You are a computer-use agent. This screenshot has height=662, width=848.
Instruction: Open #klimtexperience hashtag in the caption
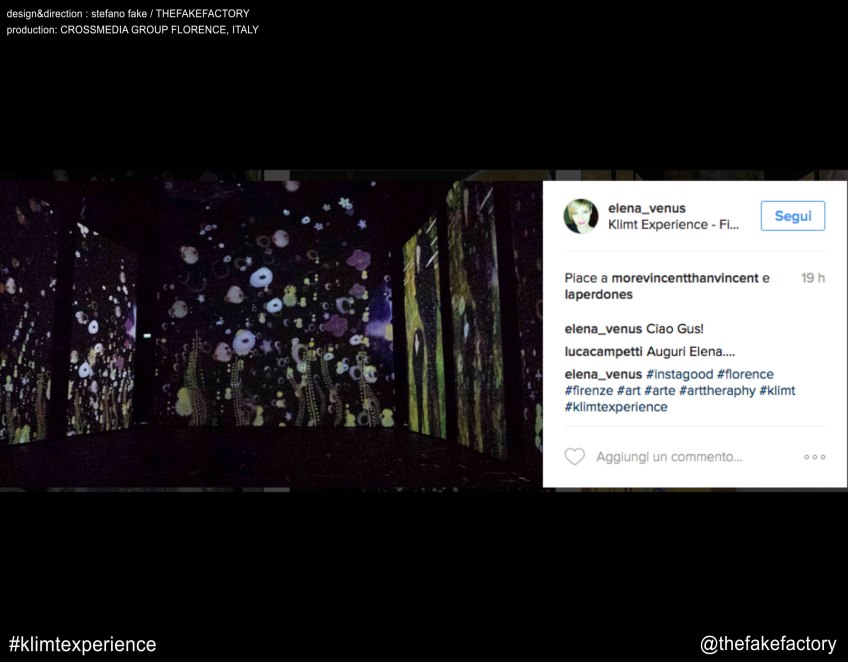(616, 408)
